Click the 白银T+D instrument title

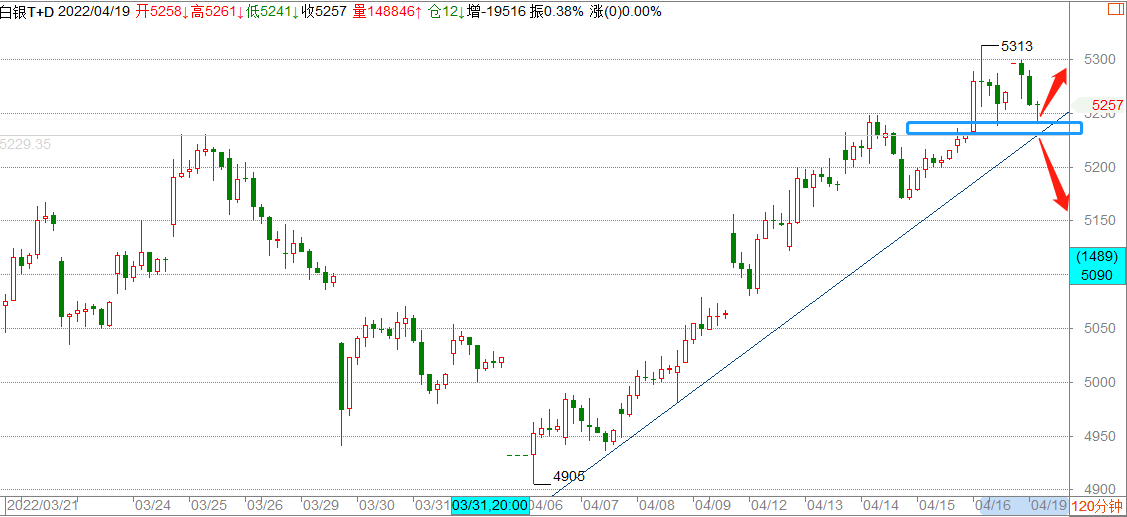tap(26, 12)
